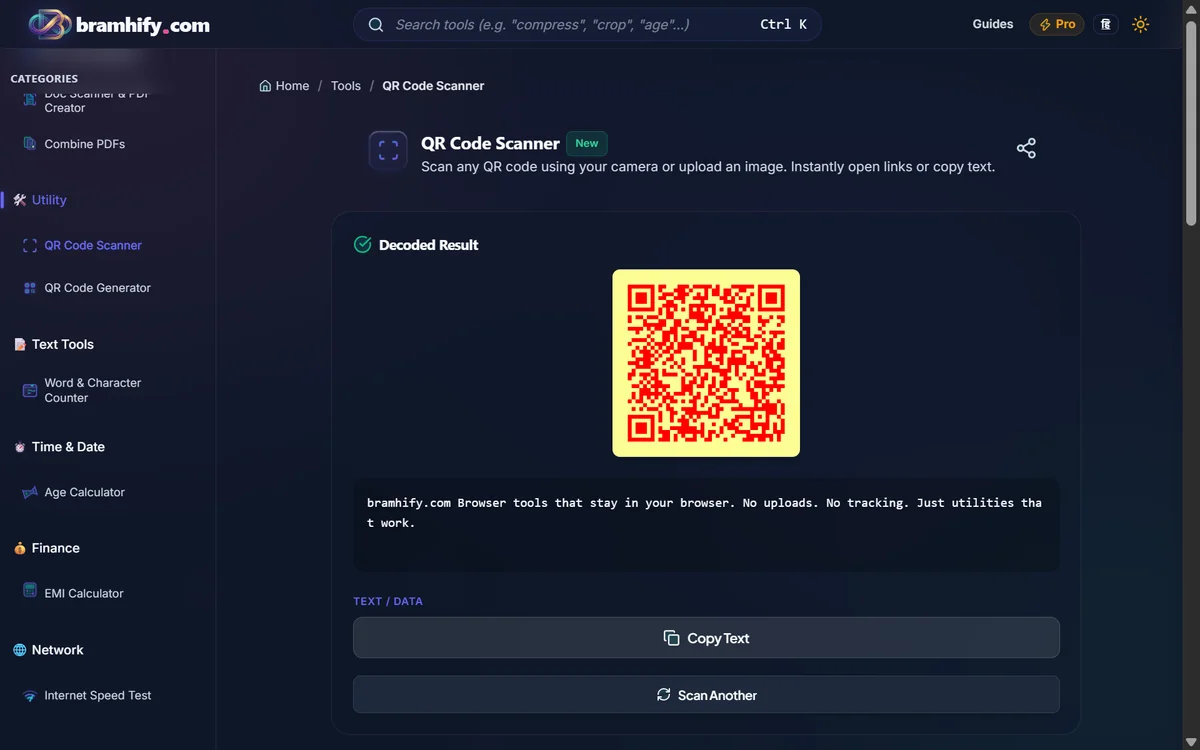Click the share icon
The height and width of the screenshot is (750, 1200).
pyautogui.click(x=1026, y=149)
